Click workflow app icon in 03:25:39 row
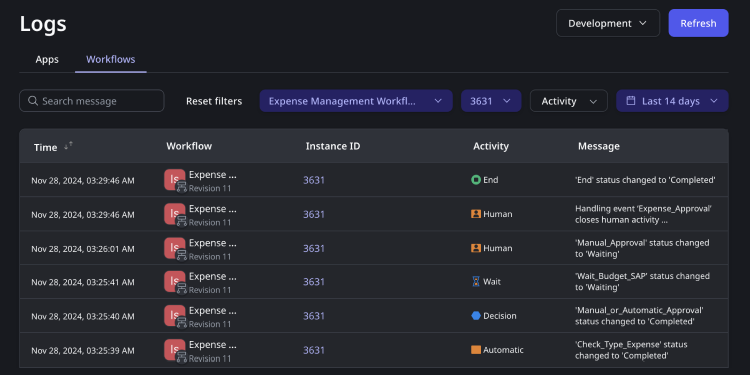Screen dimensions: 750x375 pos(175,350)
